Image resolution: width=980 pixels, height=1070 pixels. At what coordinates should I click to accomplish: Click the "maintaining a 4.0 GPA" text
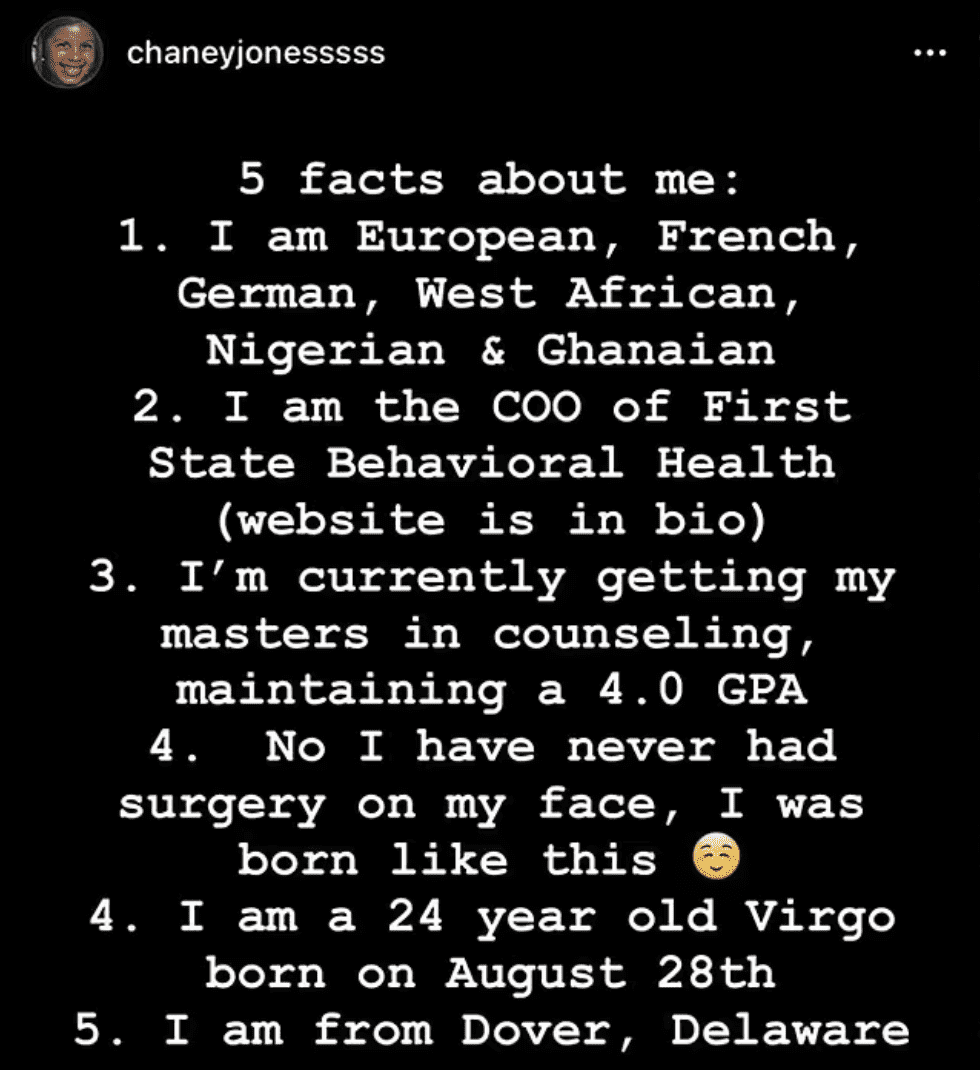click(x=490, y=690)
